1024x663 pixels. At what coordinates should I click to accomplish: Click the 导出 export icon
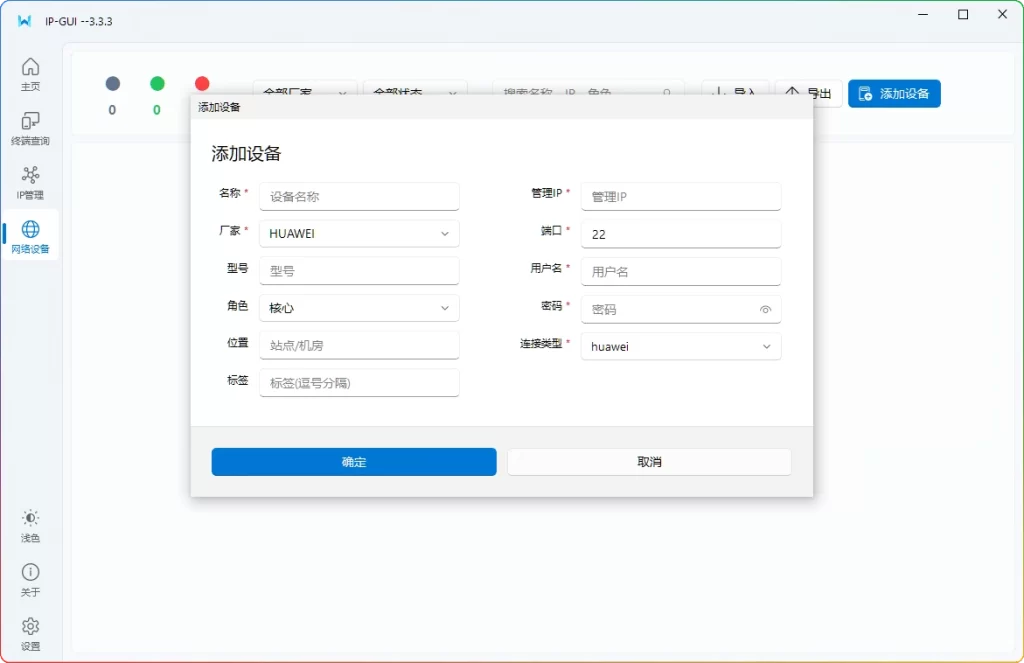click(x=809, y=91)
